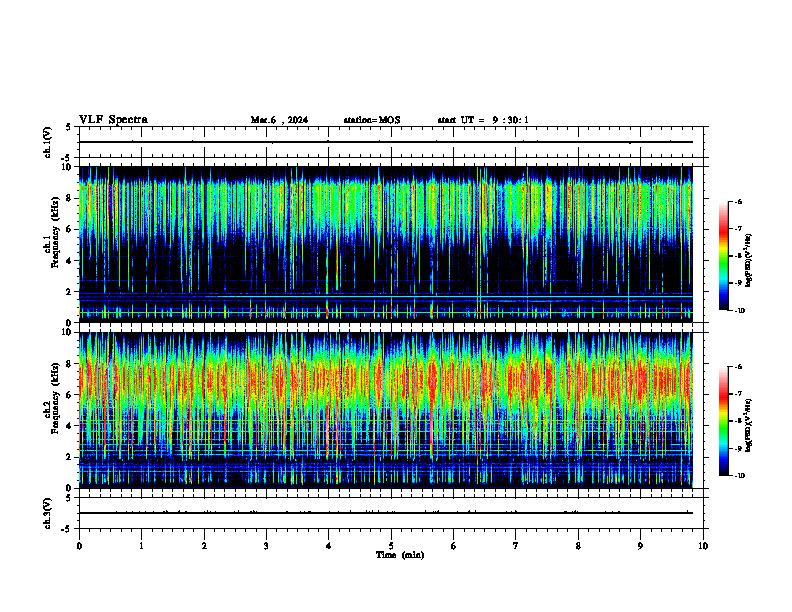Click time axis tick label "7"
792x612 pixels.
(516, 546)
